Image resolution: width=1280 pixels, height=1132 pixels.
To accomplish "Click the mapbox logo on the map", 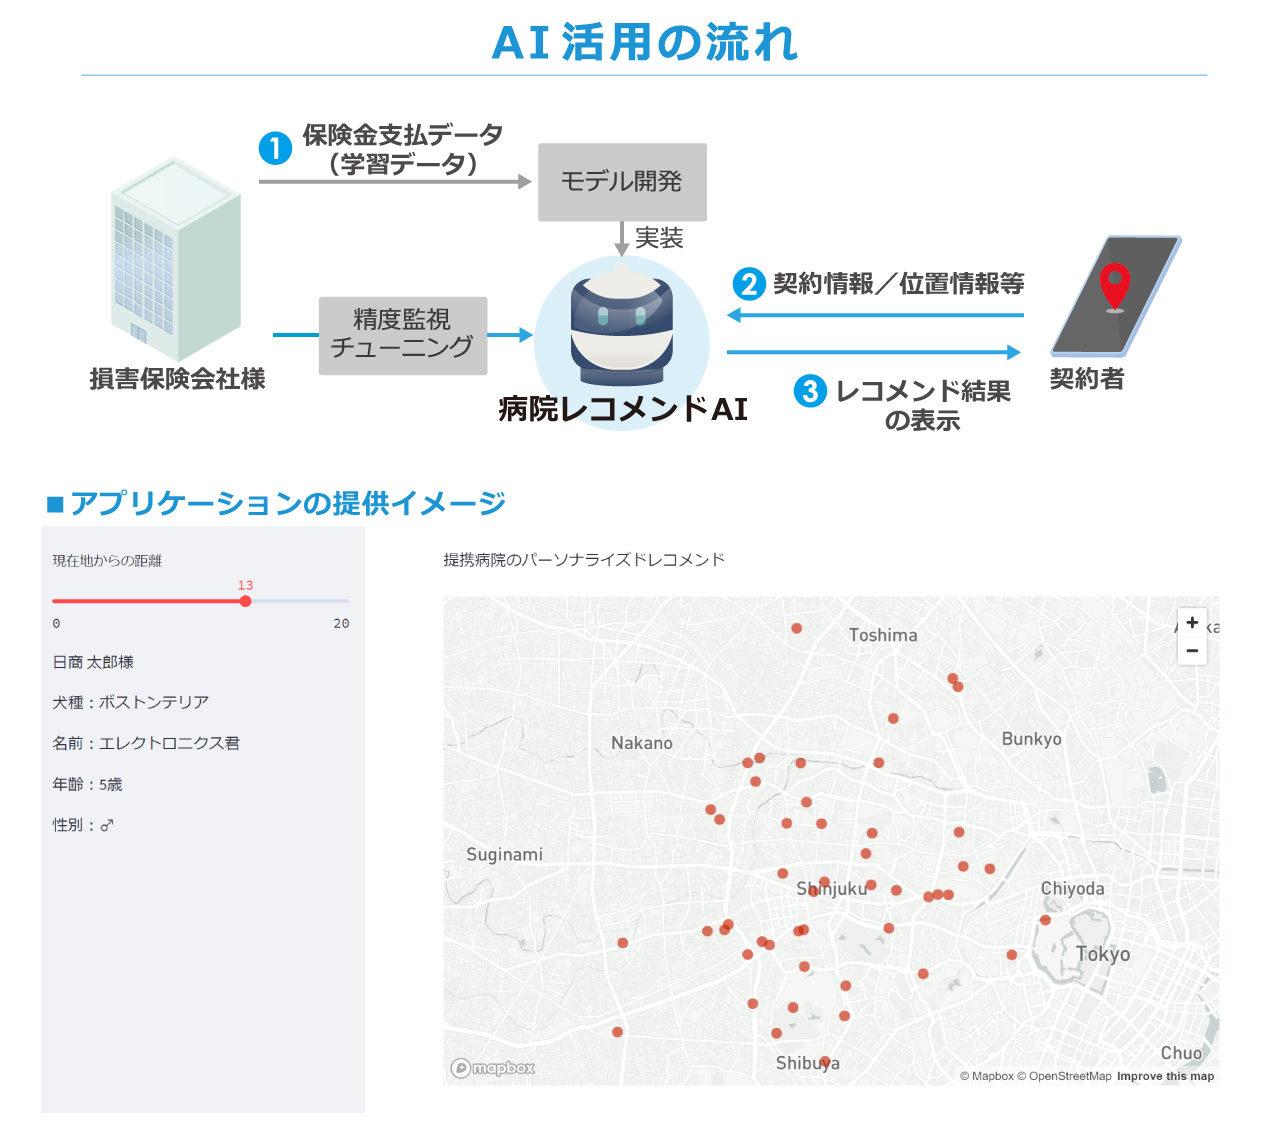I will coord(493,1068).
